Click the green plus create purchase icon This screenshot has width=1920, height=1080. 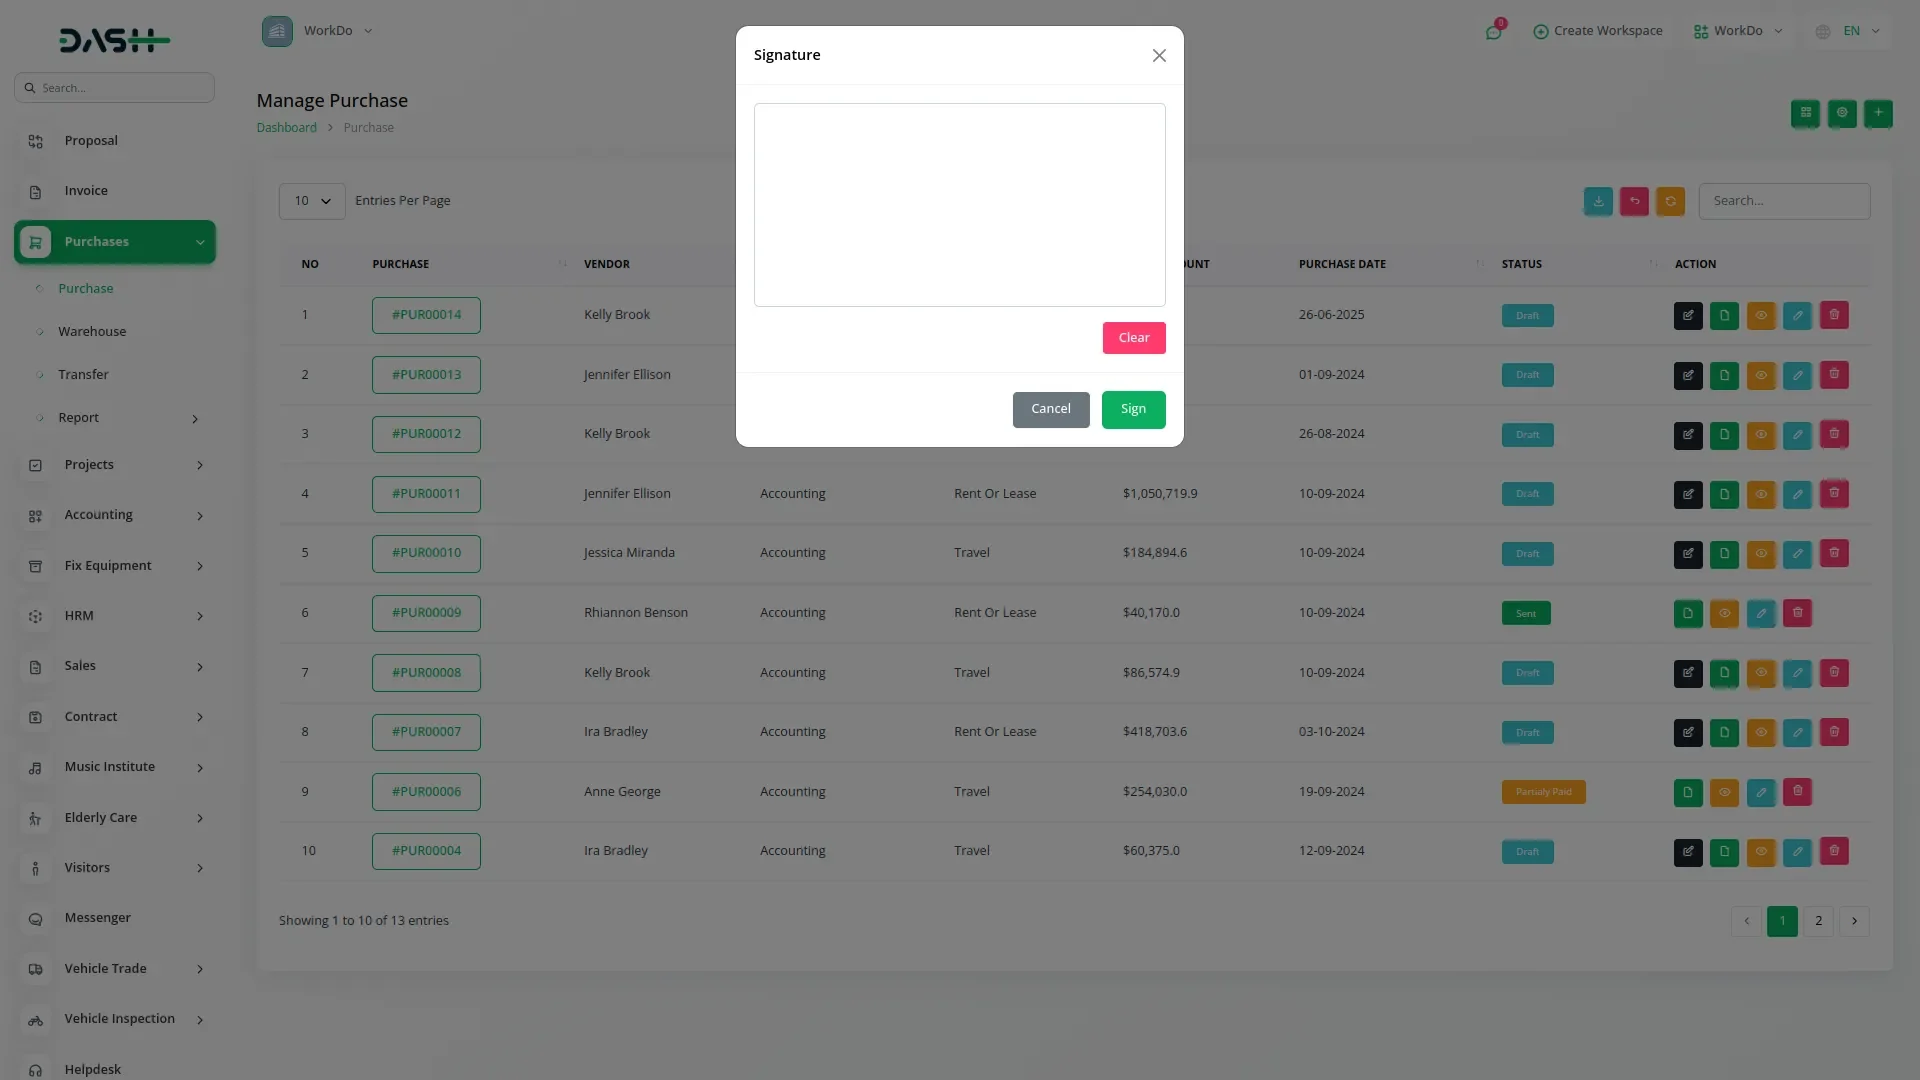click(1878, 113)
